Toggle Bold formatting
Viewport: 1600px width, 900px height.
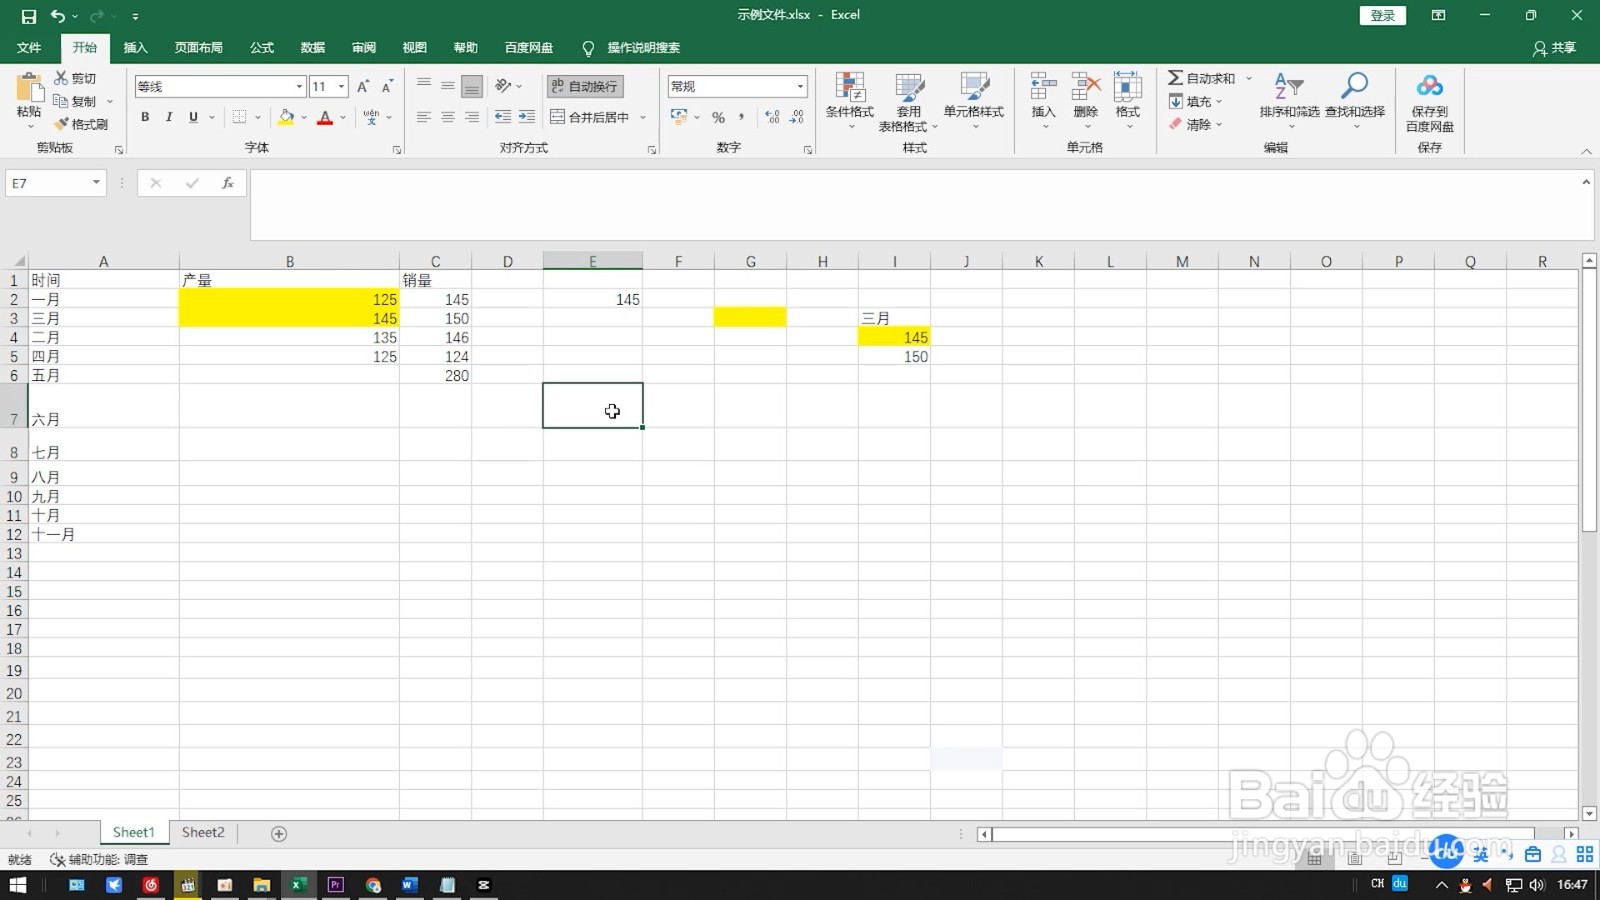tap(145, 117)
